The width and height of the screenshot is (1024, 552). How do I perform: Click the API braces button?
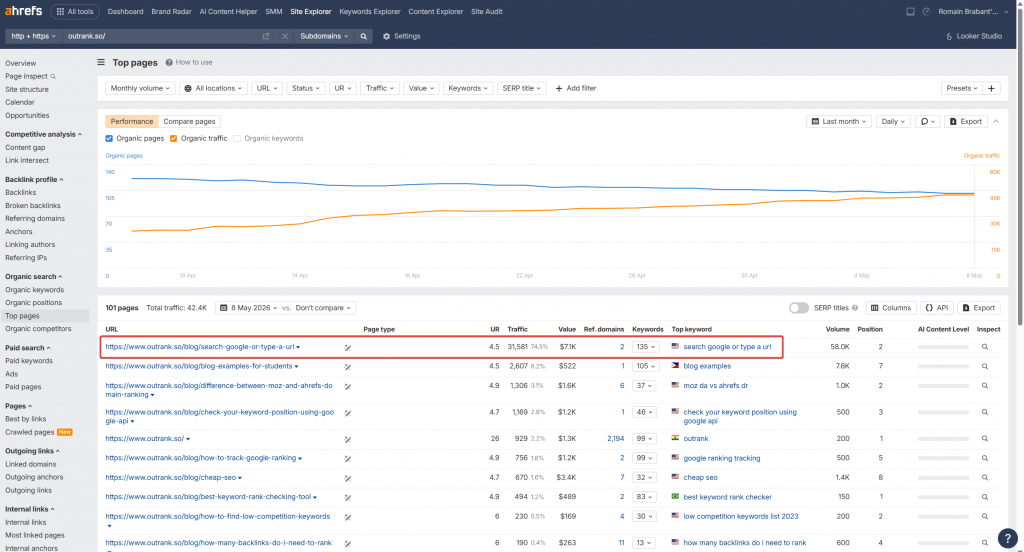936,308
